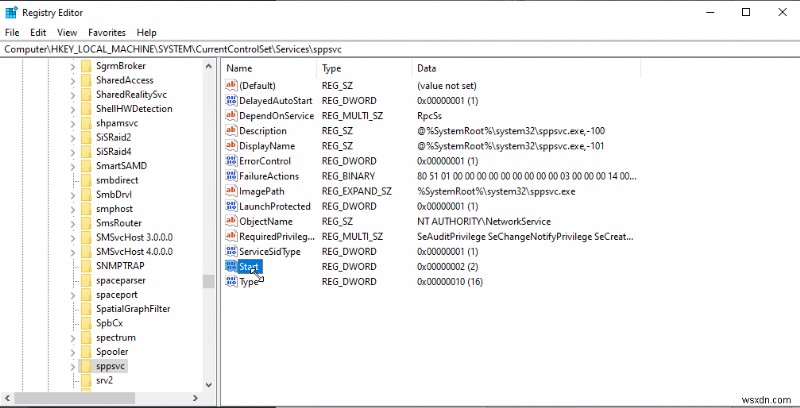Open the File menu
Viewport: 800px width, 408px height.
12,32
